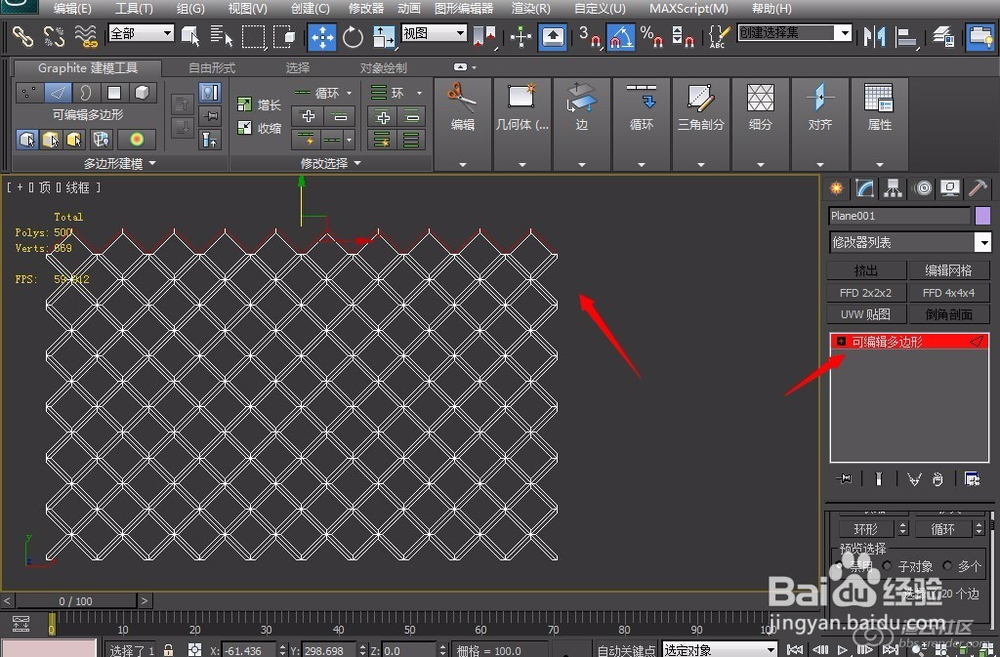Activate the Select and Move tool
Viewport: 1000px width, 657px height.
pyautogui.click(x=322, y=37)
